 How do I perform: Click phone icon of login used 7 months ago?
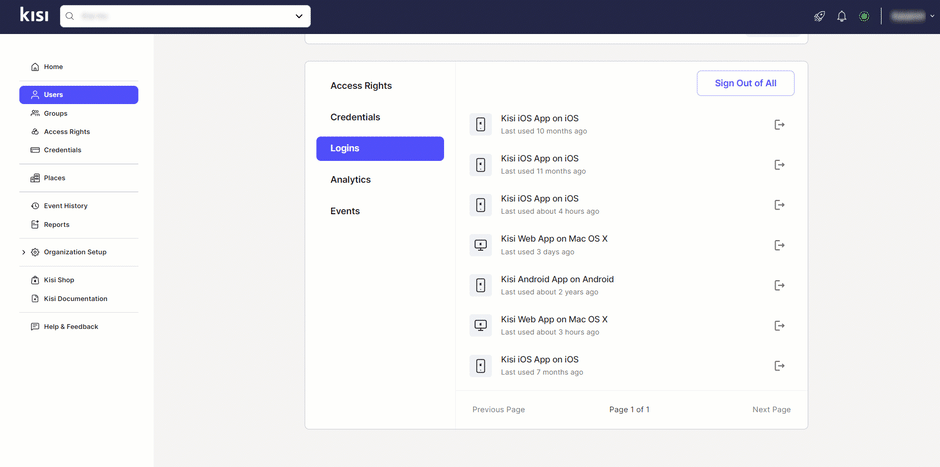click(480, 366)
